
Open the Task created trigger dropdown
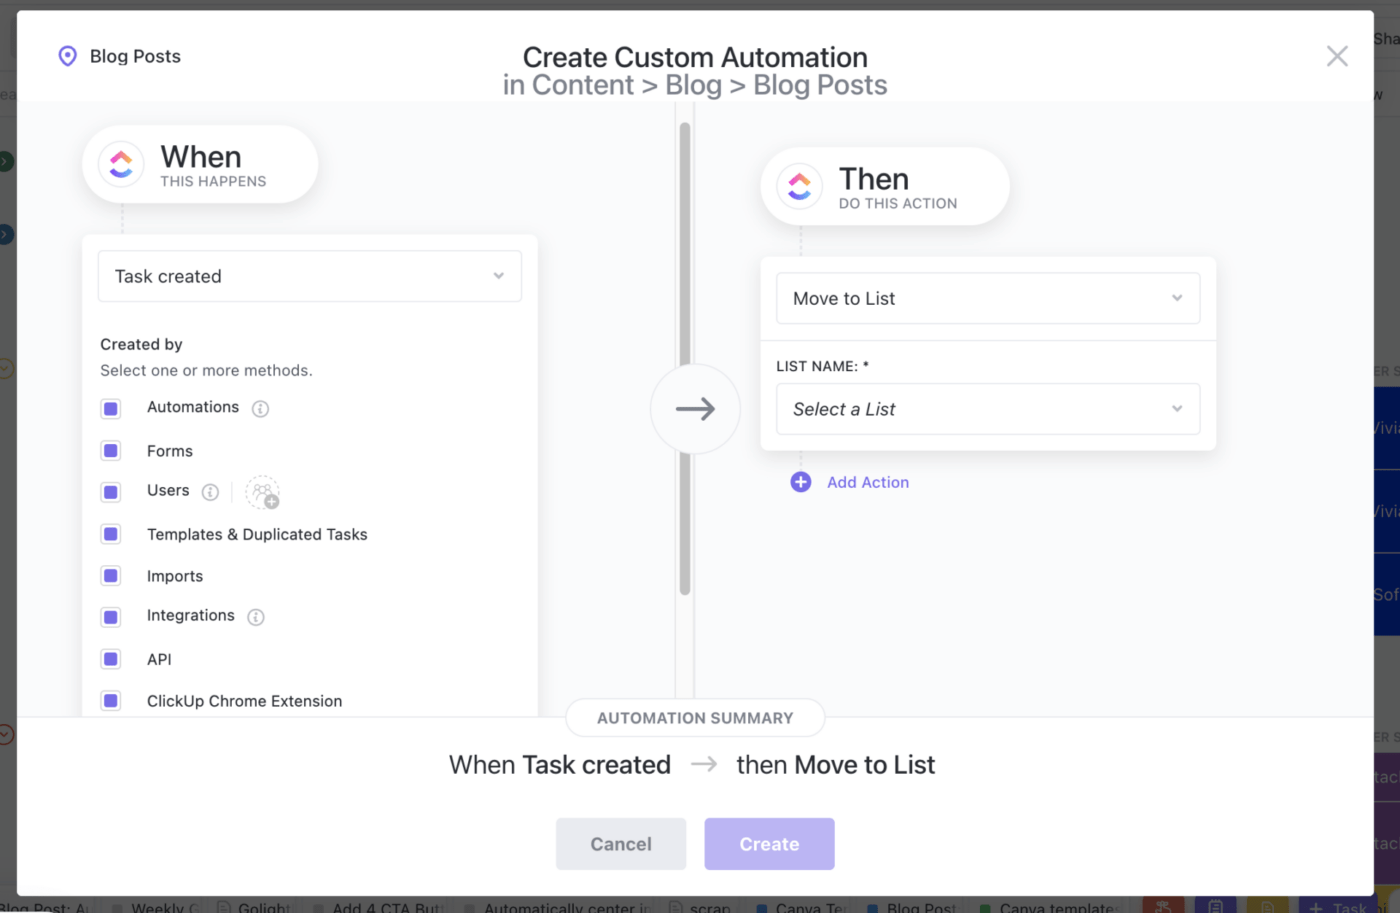(309, 276)
